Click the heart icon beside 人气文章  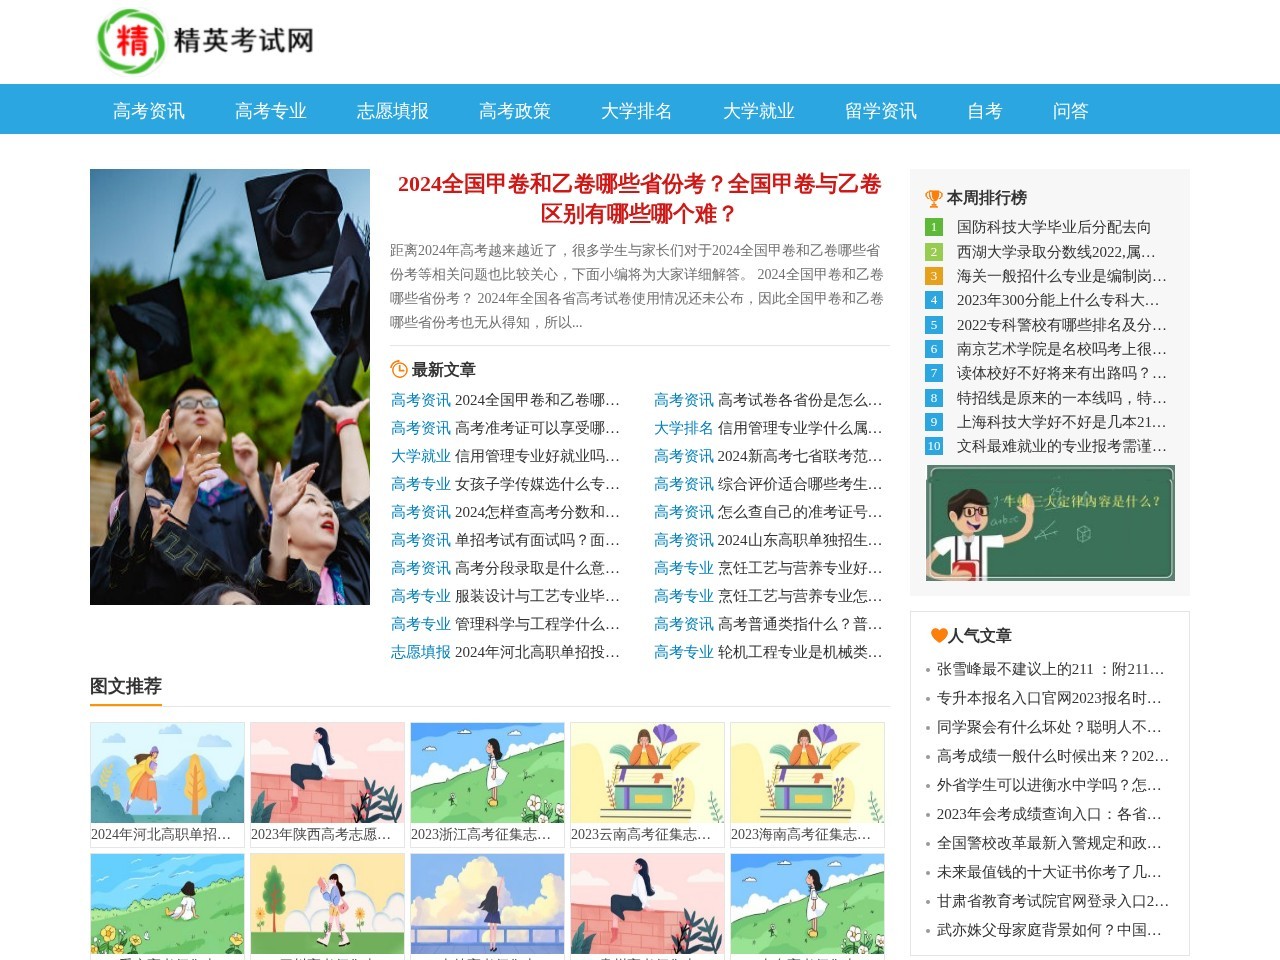click(939, 635)
